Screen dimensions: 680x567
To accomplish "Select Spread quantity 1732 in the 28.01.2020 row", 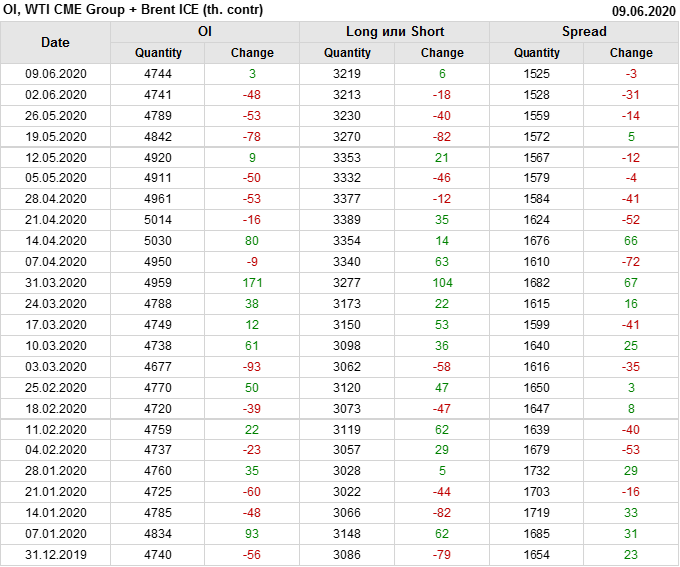I will [537, 471].
